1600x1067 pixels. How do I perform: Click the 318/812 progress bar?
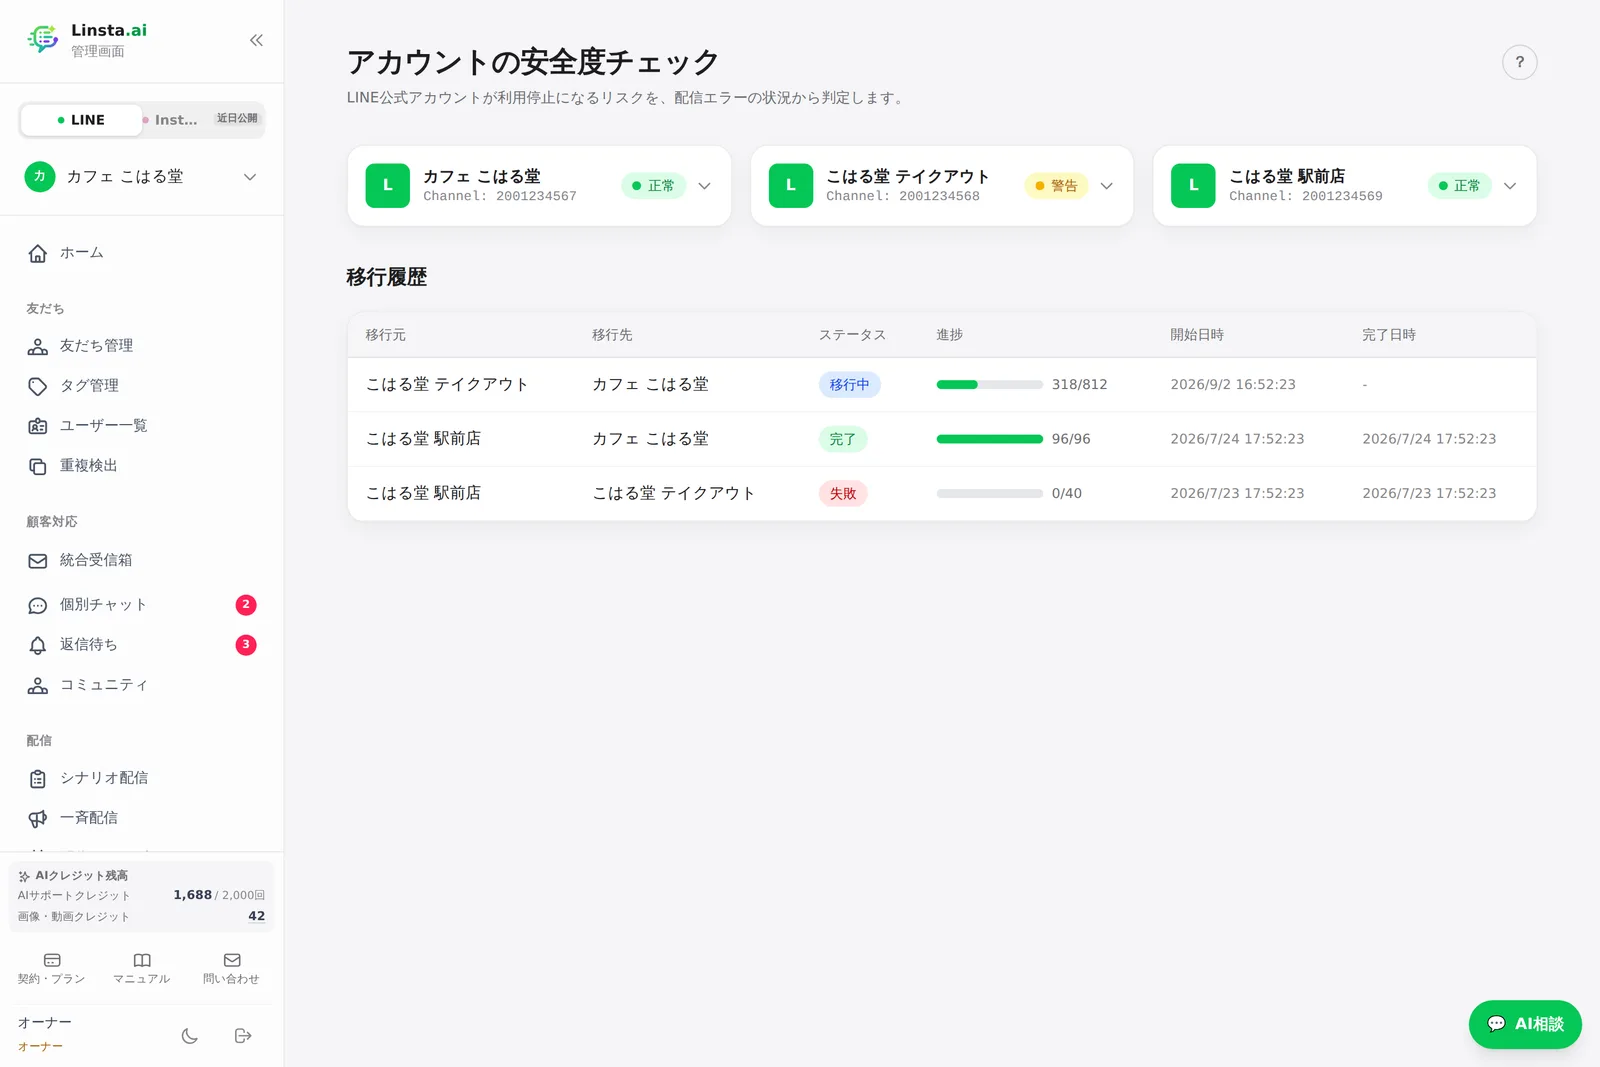point(989,385)
